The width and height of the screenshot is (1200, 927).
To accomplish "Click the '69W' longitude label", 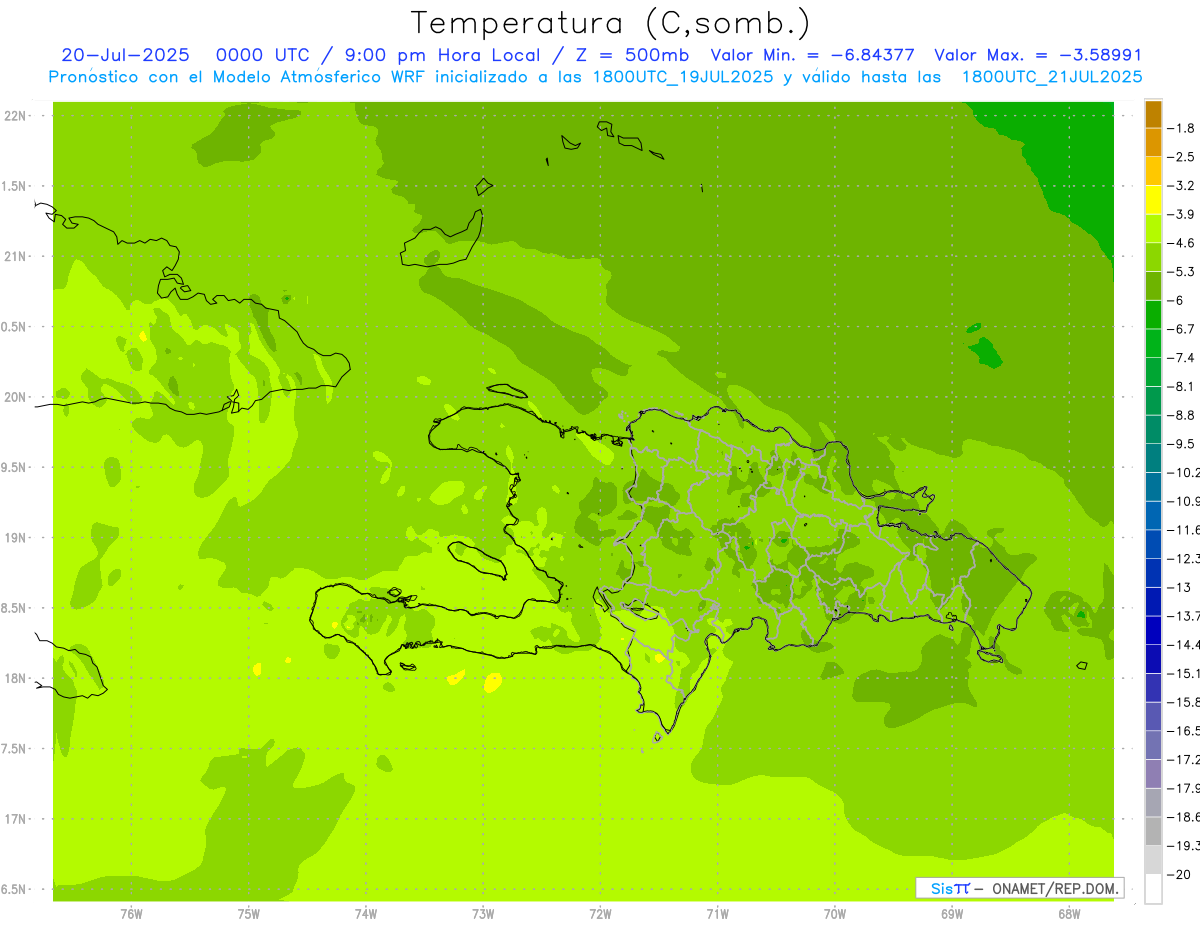I will pyautogui.click(x=951, y=913).
